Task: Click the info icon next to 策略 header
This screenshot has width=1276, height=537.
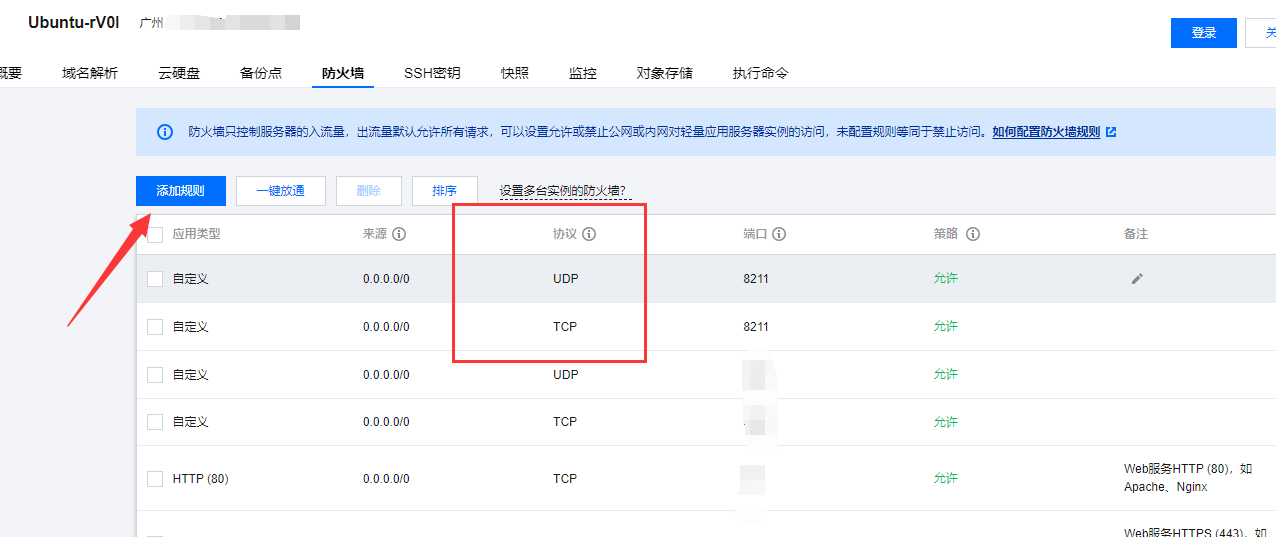Action: click(972, 234)
